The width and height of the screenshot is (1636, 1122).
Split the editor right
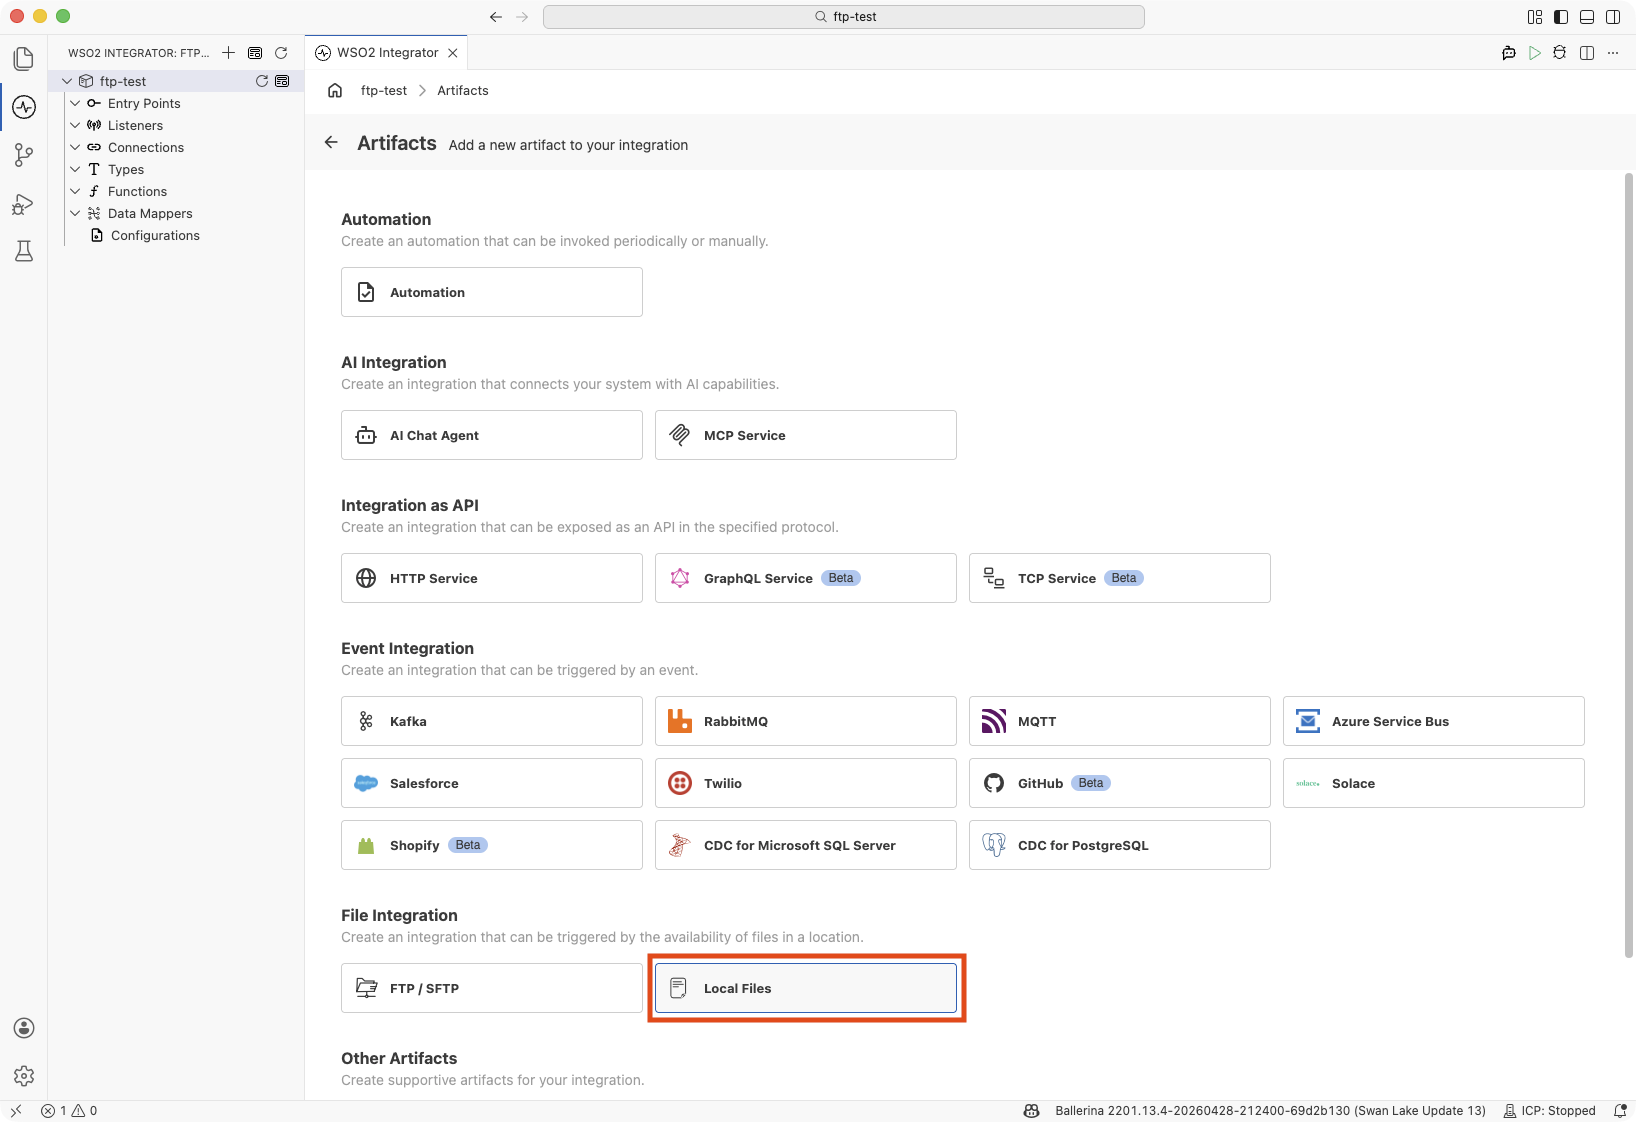click(1587, 53)
